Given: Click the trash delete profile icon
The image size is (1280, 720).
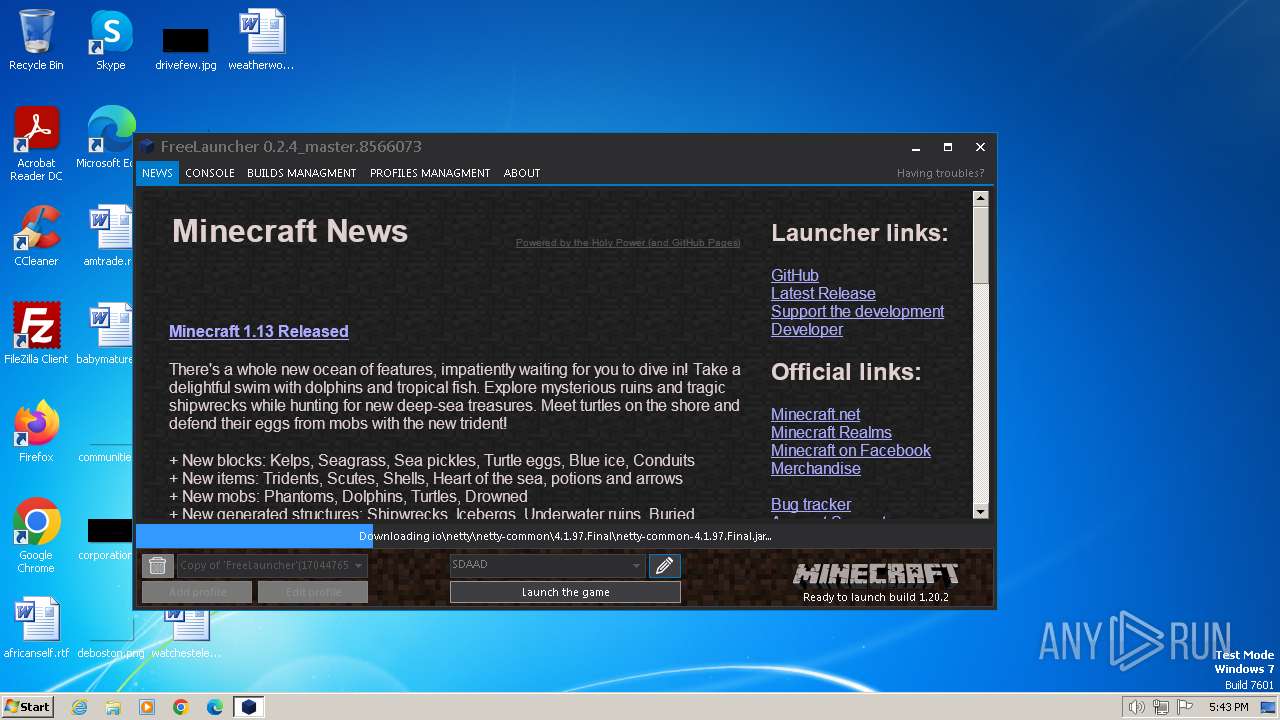Looking at the screenshot, I should coord(157,566).
